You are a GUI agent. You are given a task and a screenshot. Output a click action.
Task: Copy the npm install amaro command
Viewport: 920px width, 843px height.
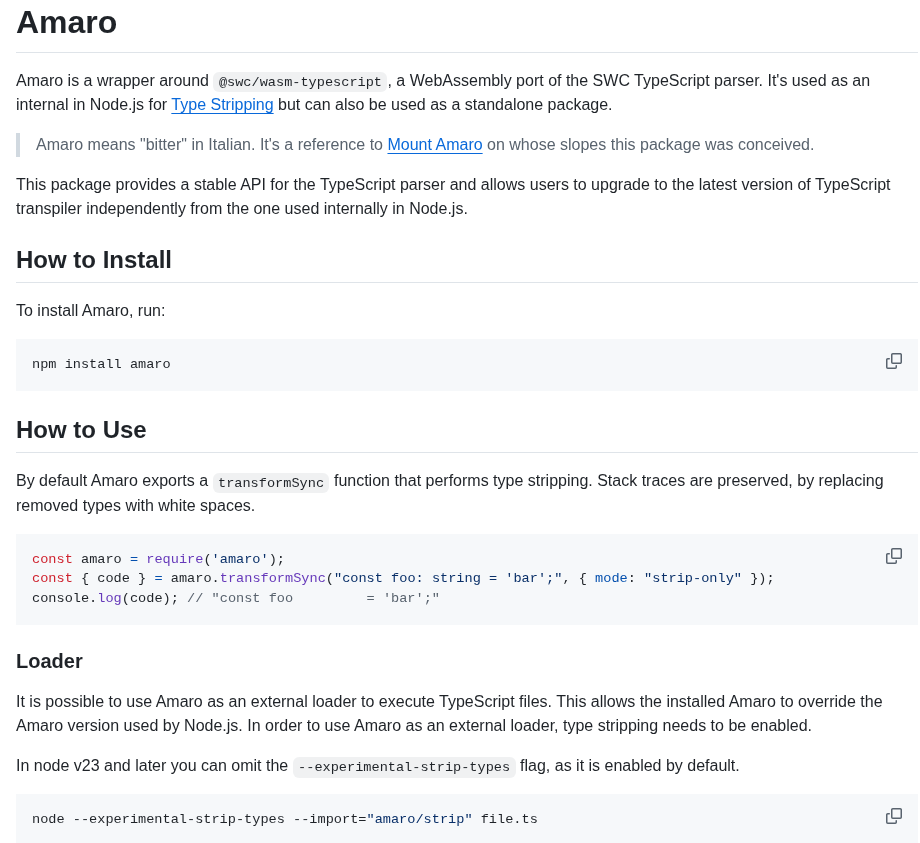coord(894,361)
